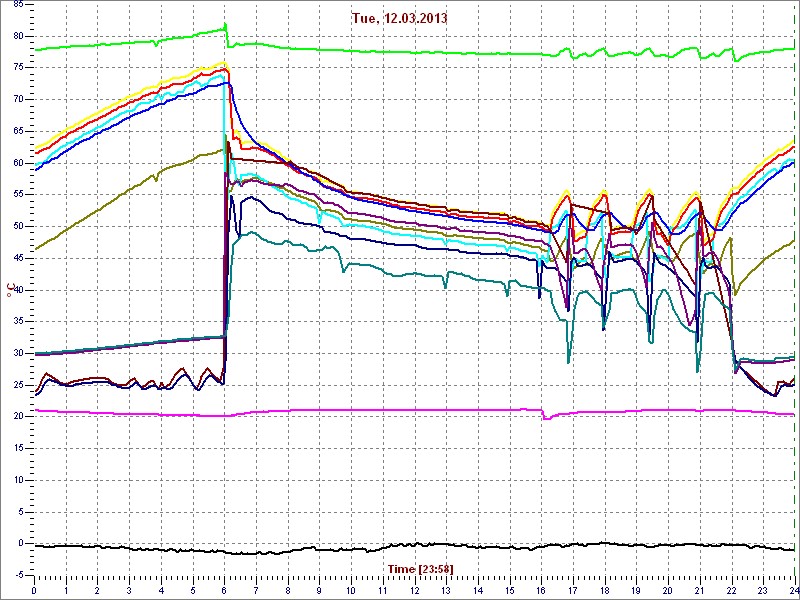Click hour 13 on the time axis

click(446, 590)
